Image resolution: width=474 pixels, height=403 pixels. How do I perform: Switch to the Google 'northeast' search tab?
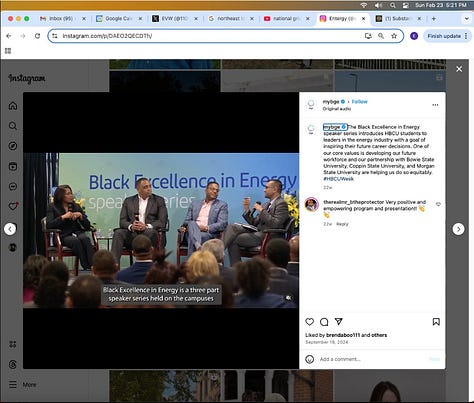pyautogui.click(x=230, y=19)
